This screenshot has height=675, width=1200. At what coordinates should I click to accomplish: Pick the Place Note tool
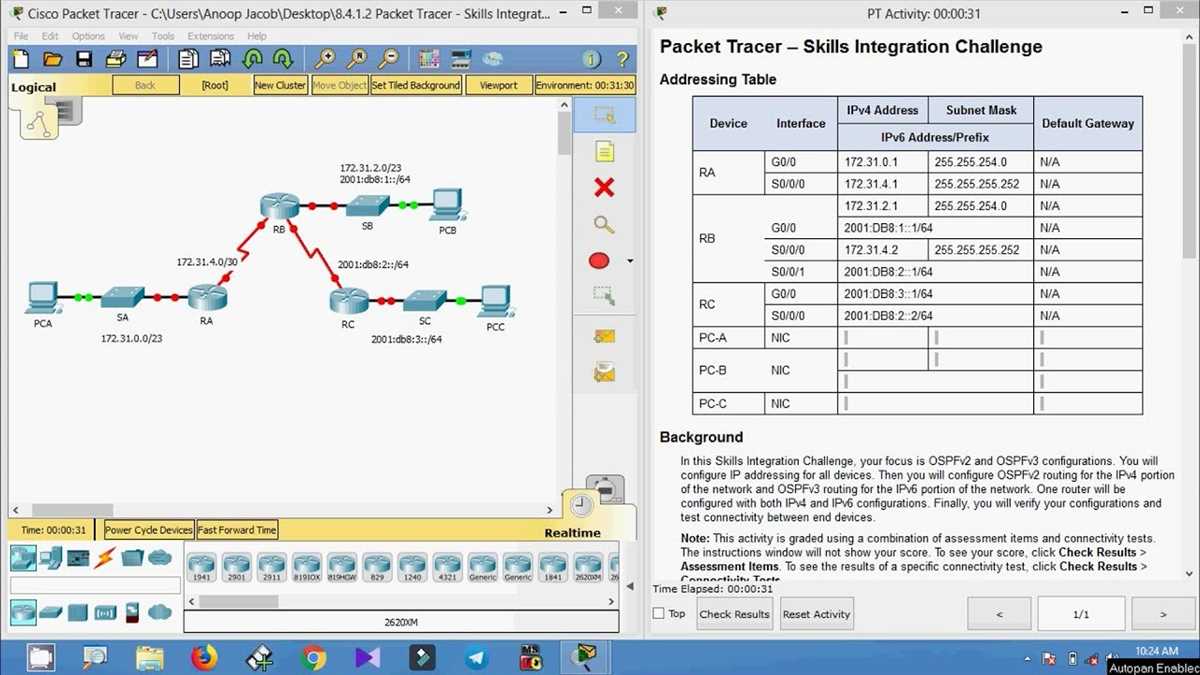(x=603, y=152)
